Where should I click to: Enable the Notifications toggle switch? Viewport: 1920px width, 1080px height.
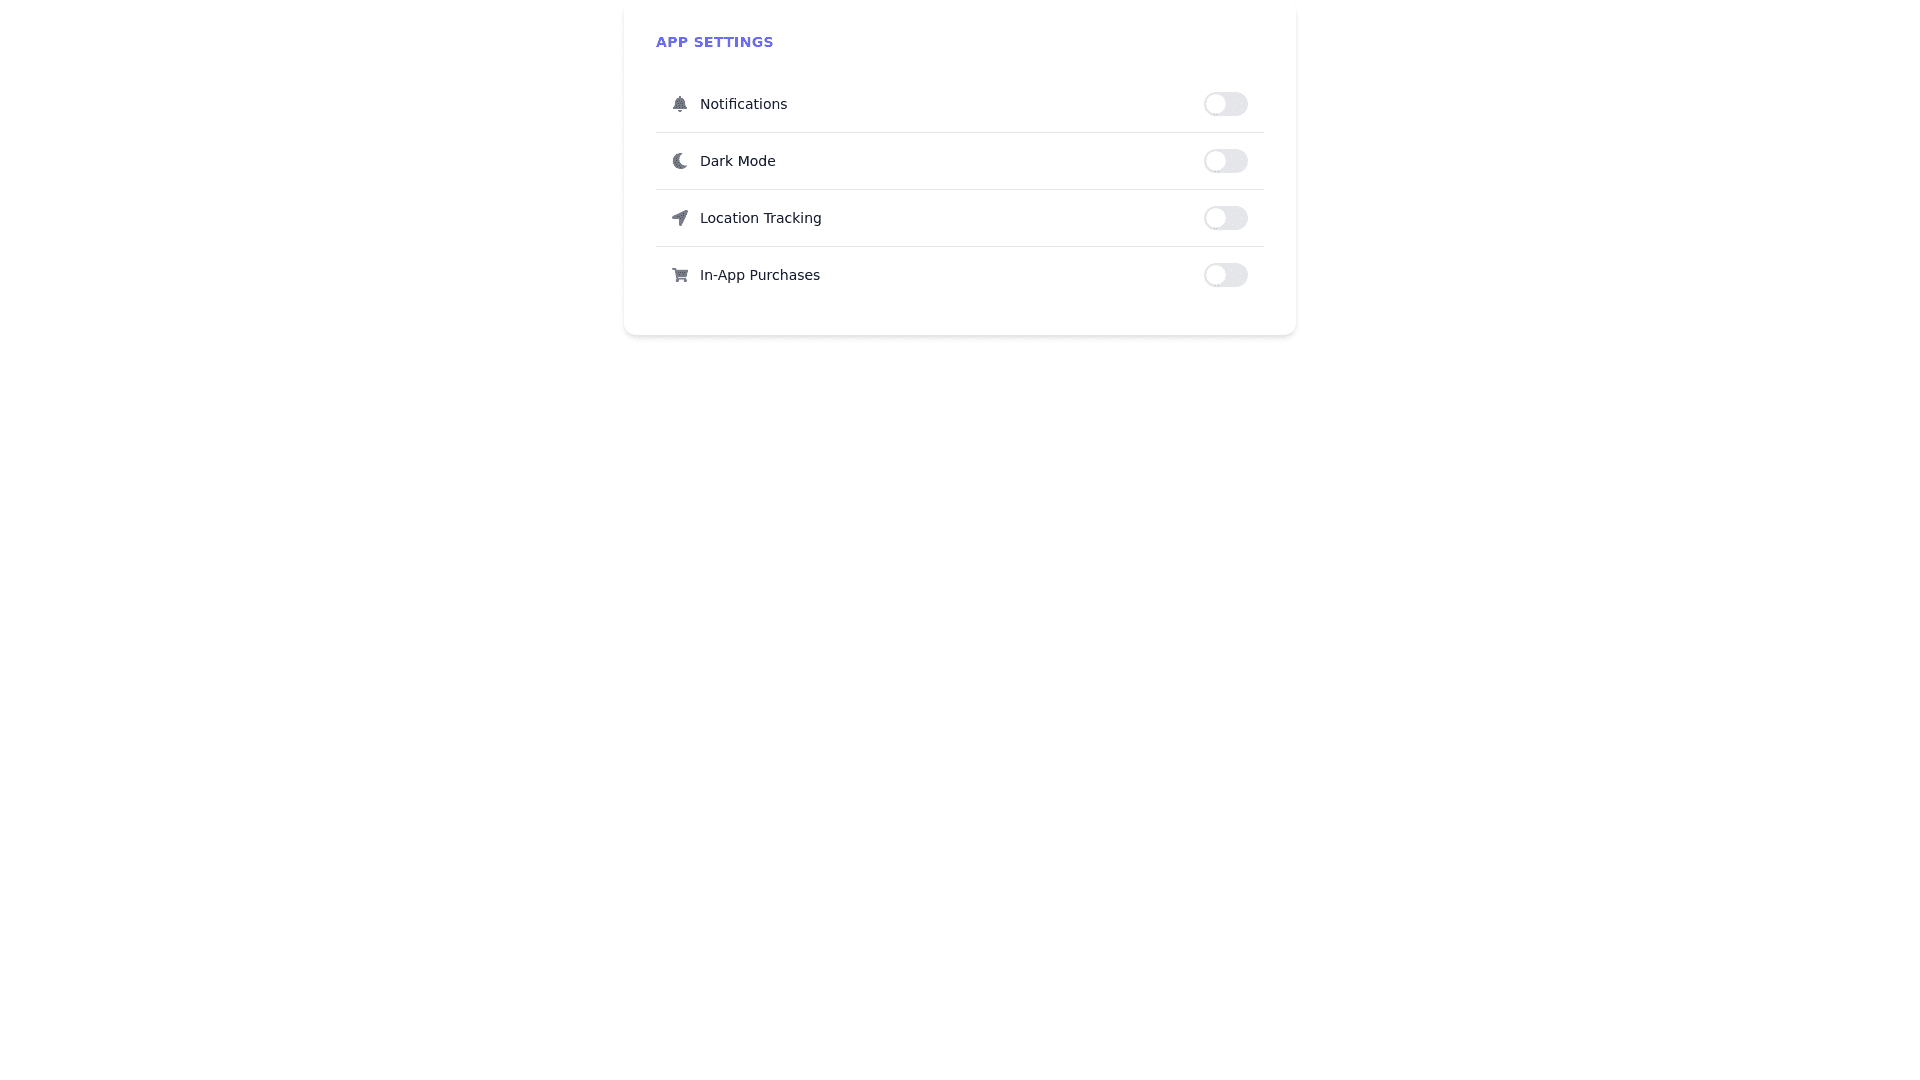(1225, 104)
